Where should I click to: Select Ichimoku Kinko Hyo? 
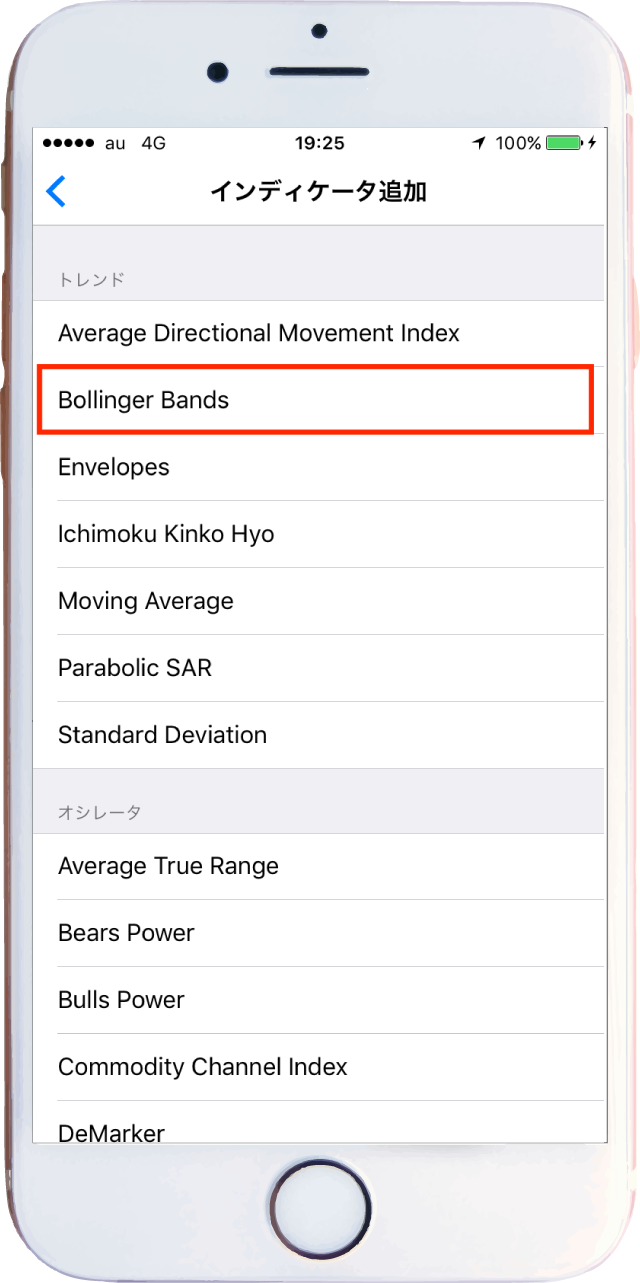pyautogui.click(x=166, y=534)
